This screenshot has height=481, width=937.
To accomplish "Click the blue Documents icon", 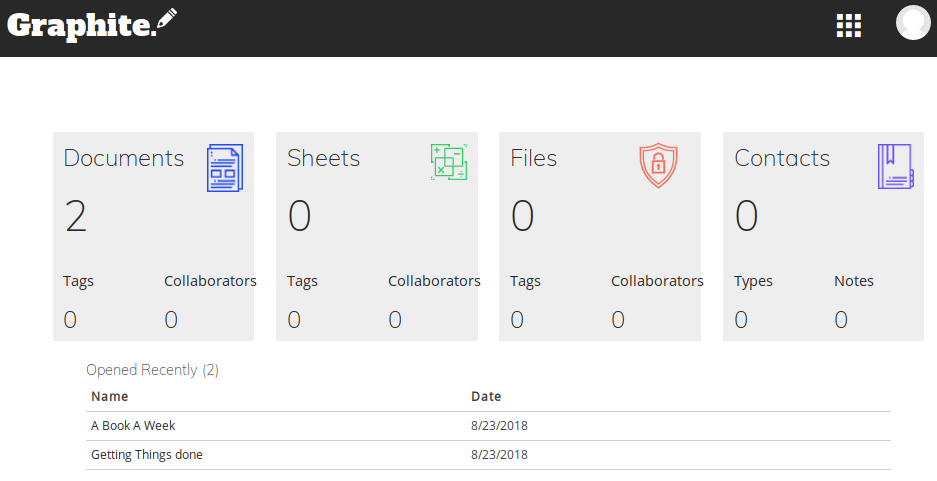I will [x=225, y=168].
